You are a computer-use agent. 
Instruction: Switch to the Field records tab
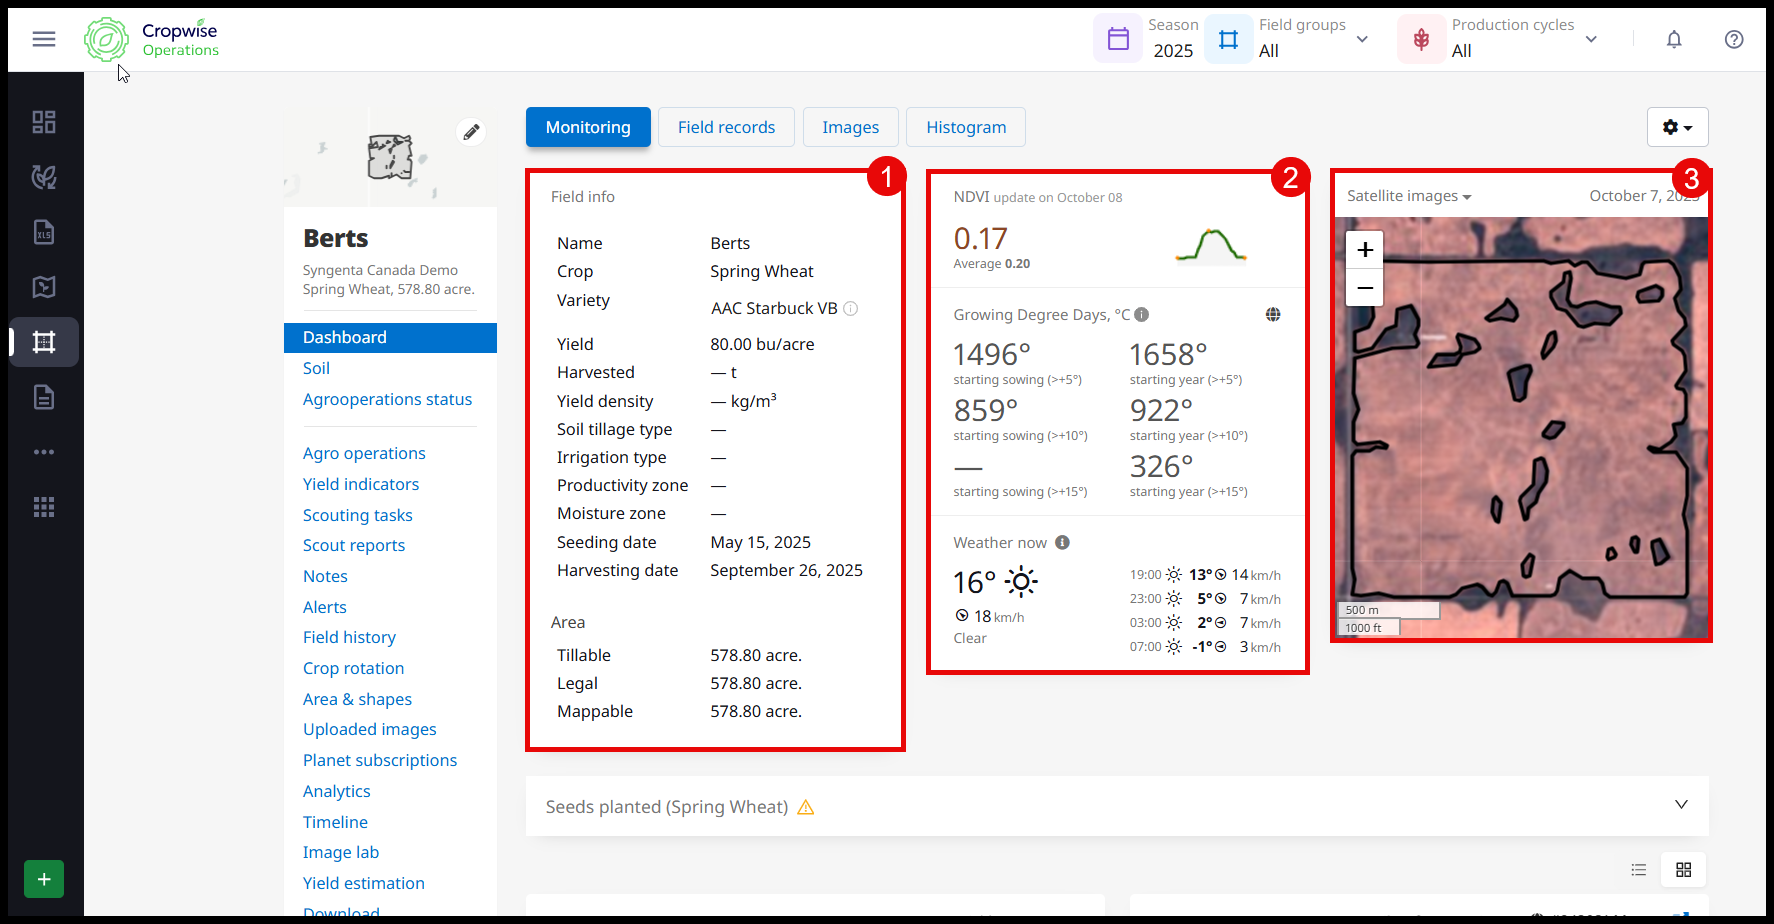pyautogui.click(x=726, y=127)
